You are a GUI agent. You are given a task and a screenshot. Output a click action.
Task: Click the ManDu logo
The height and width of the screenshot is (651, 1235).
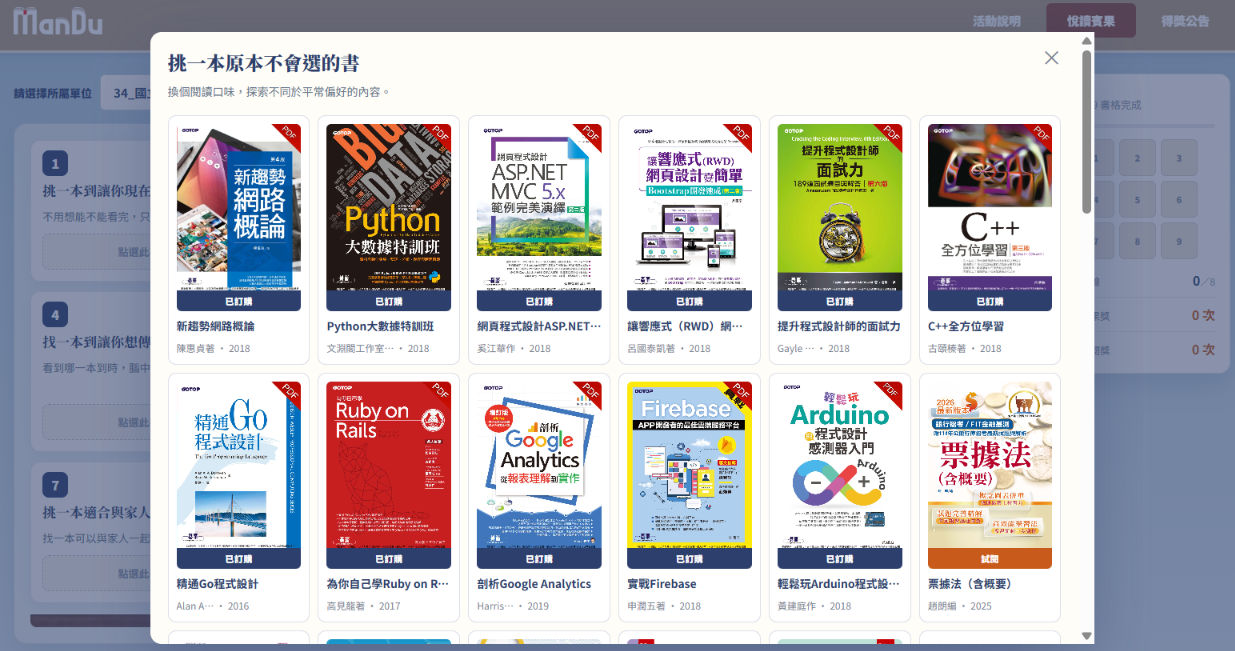(x=58, y=20)
